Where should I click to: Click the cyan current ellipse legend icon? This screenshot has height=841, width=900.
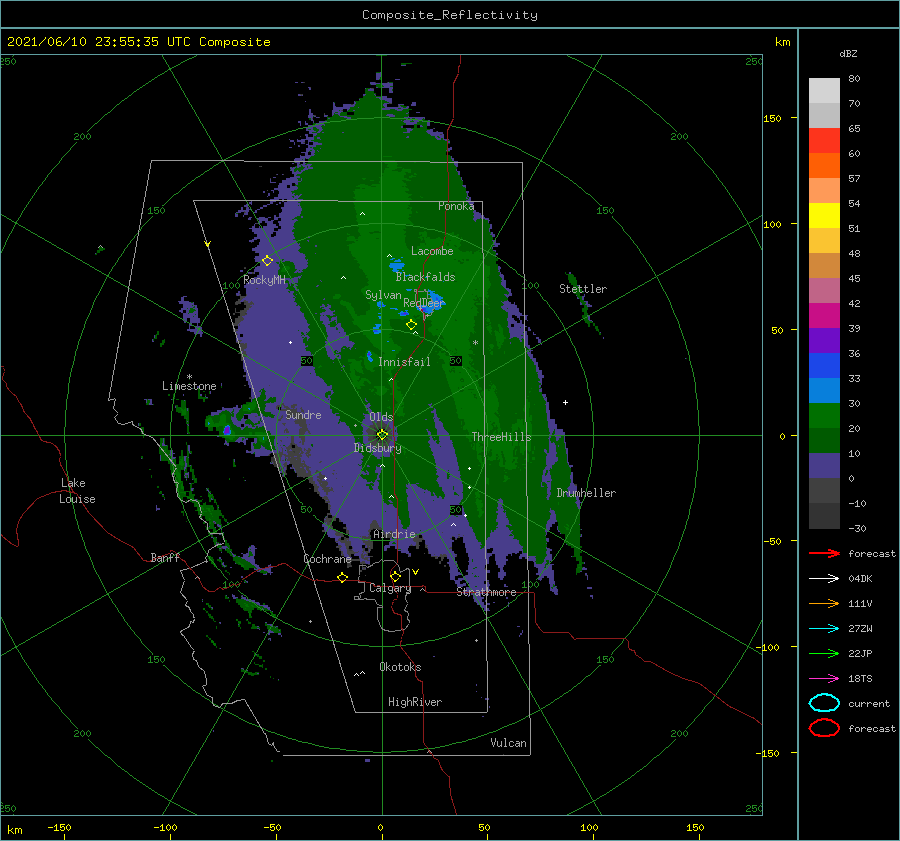point(824,703)
